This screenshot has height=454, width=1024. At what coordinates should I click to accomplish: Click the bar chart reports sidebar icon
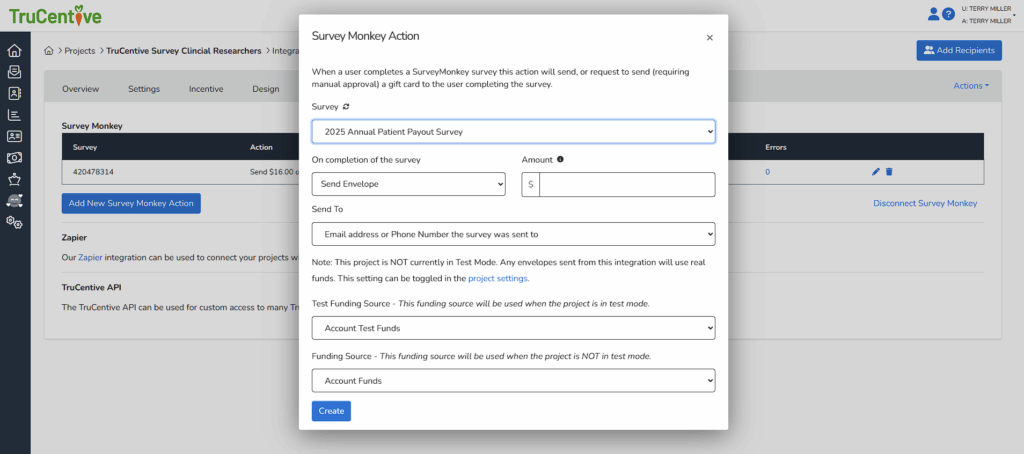point(14,115)
